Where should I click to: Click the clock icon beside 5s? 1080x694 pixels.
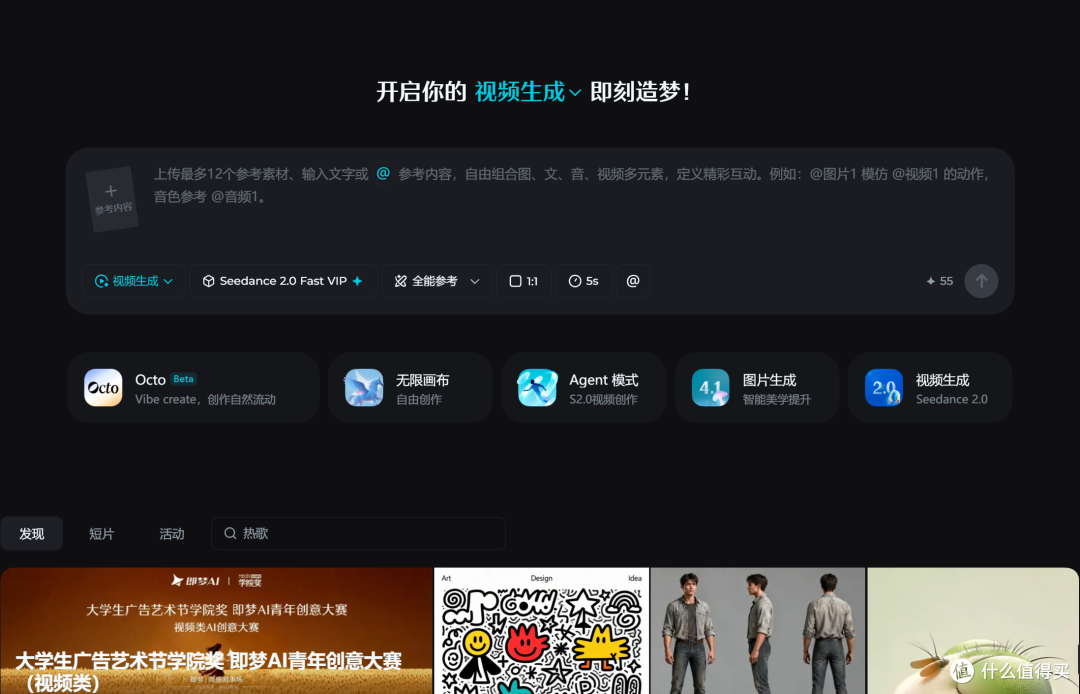pos(574,281)
